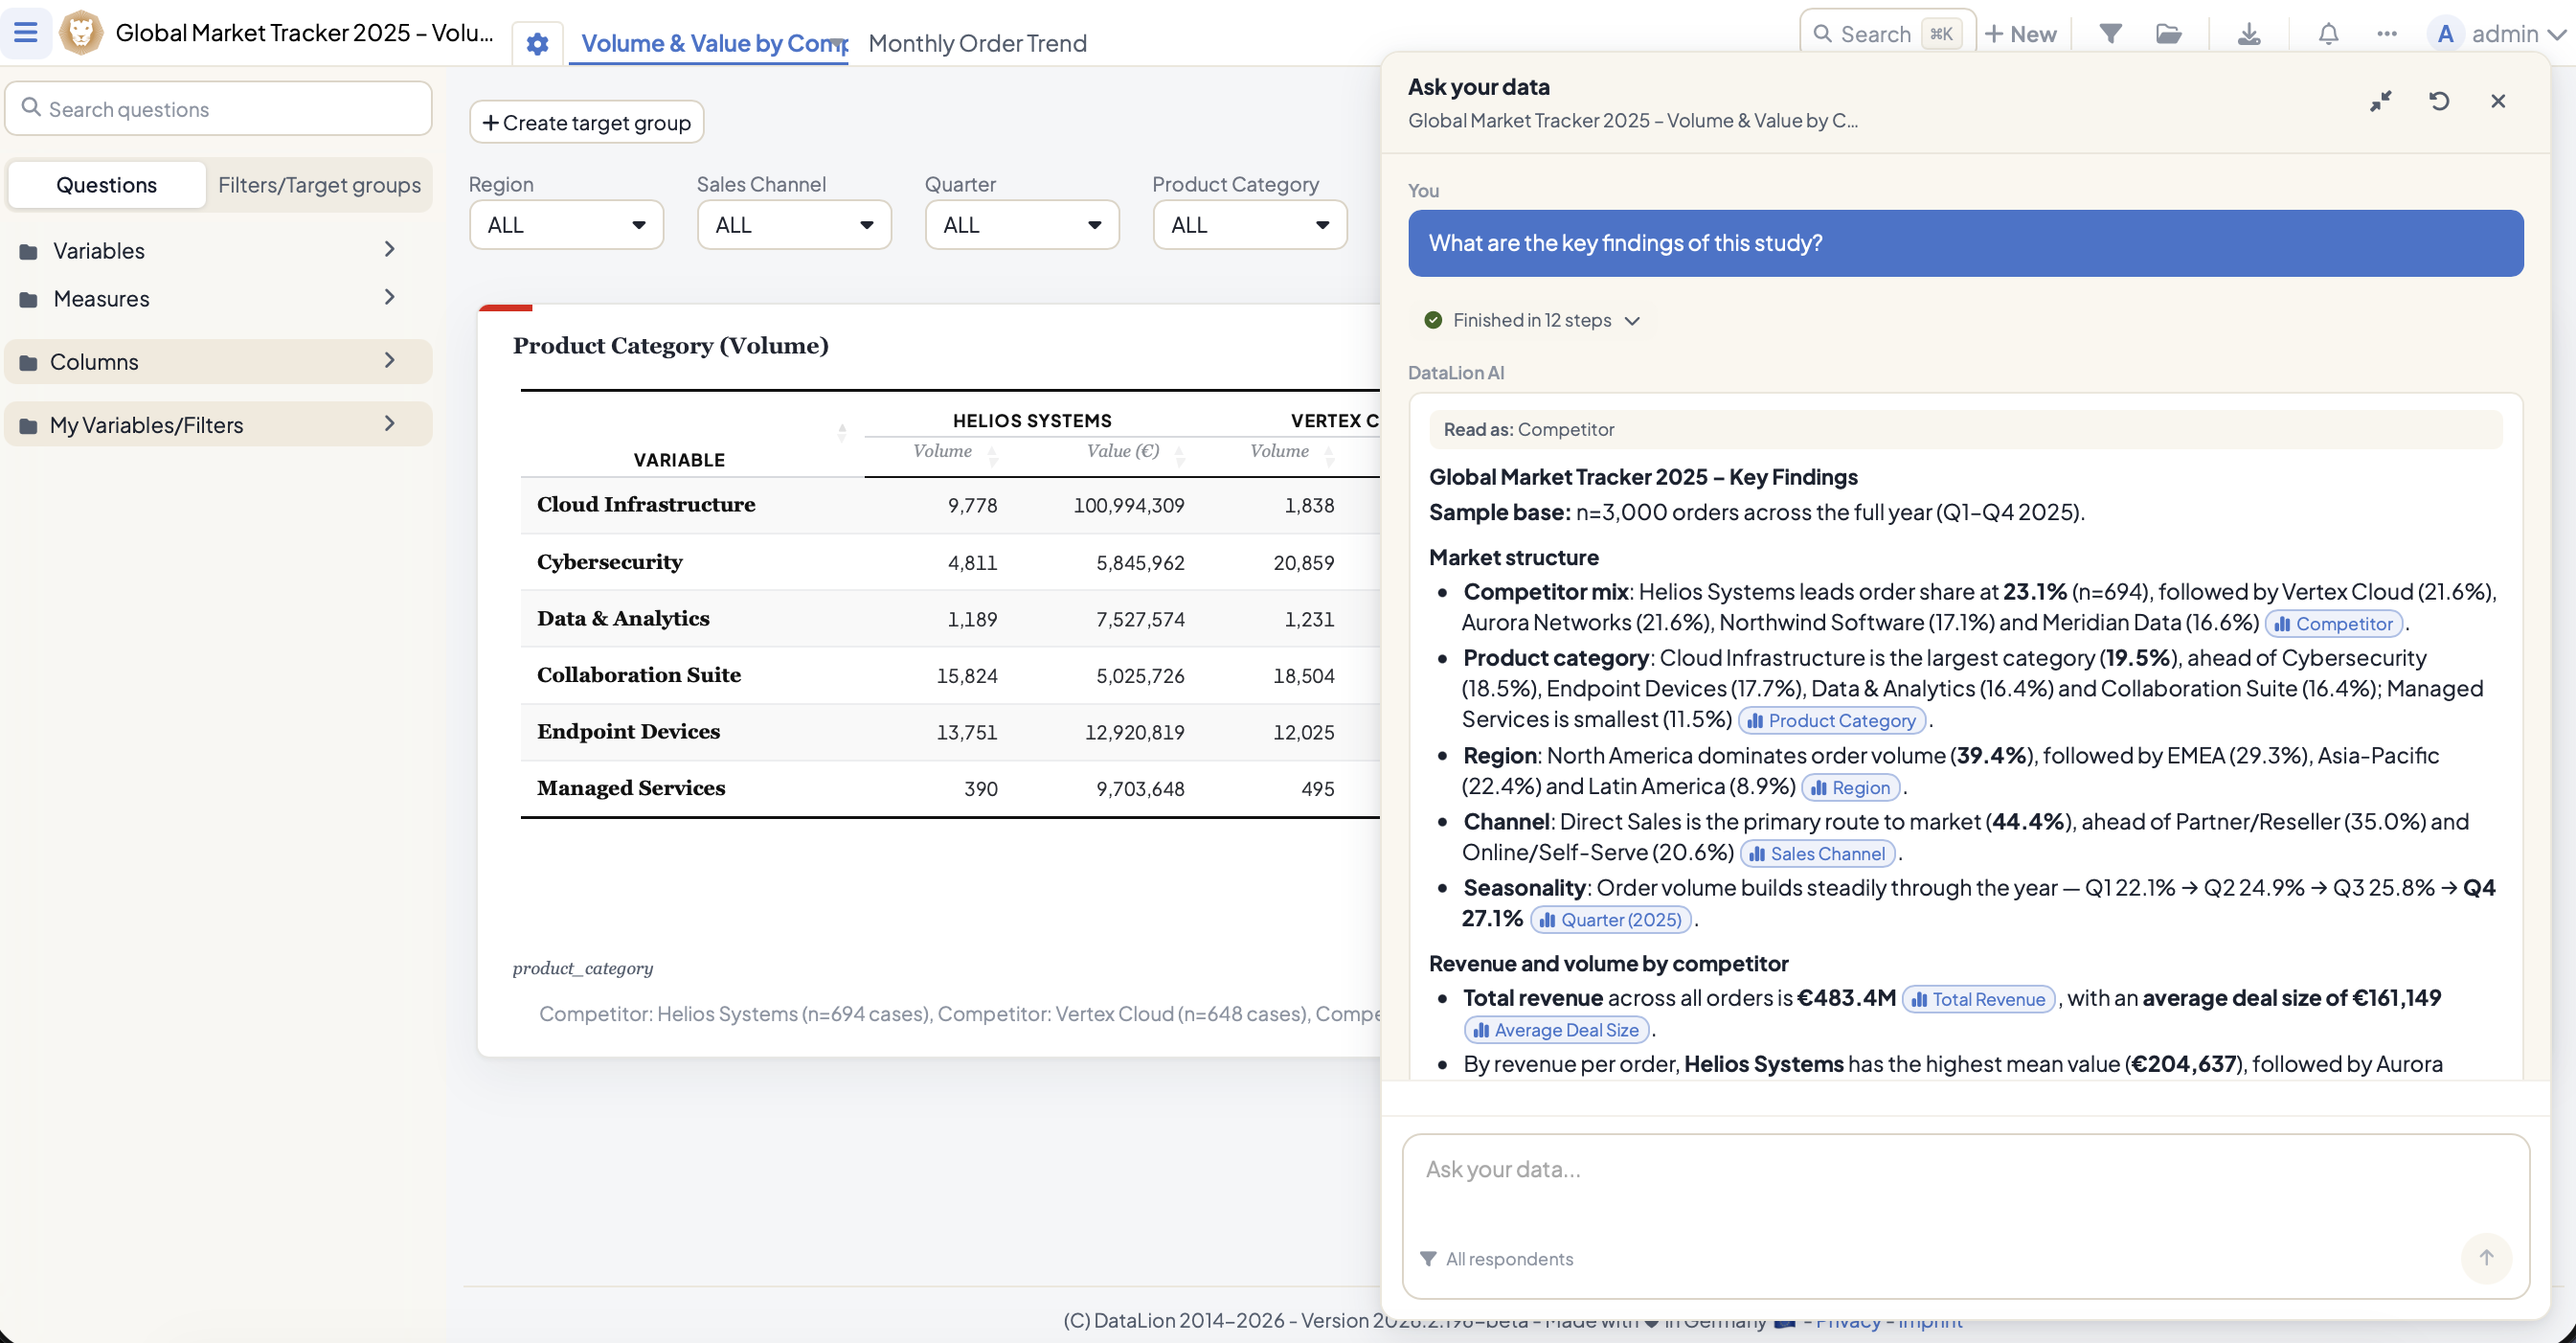2576x1343 pixels.
Task: Click the New button
Action: [x=2020, y=33]
